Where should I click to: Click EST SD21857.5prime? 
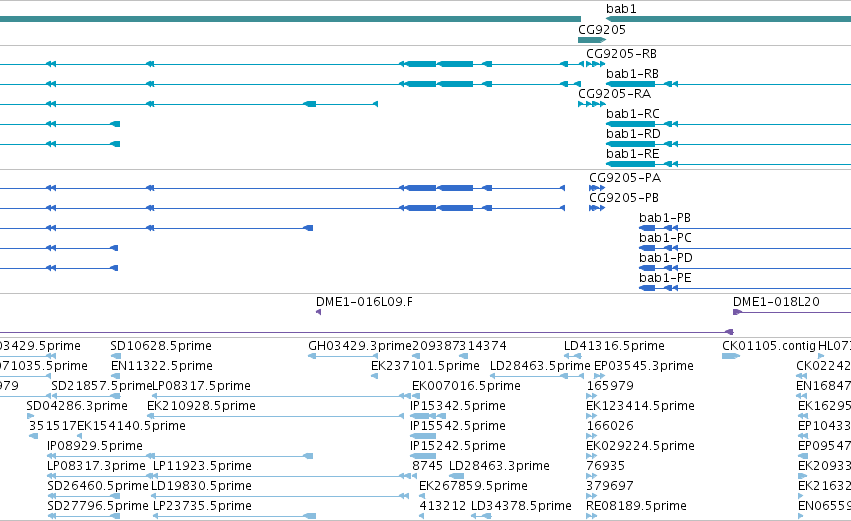(x=101, y=386)
